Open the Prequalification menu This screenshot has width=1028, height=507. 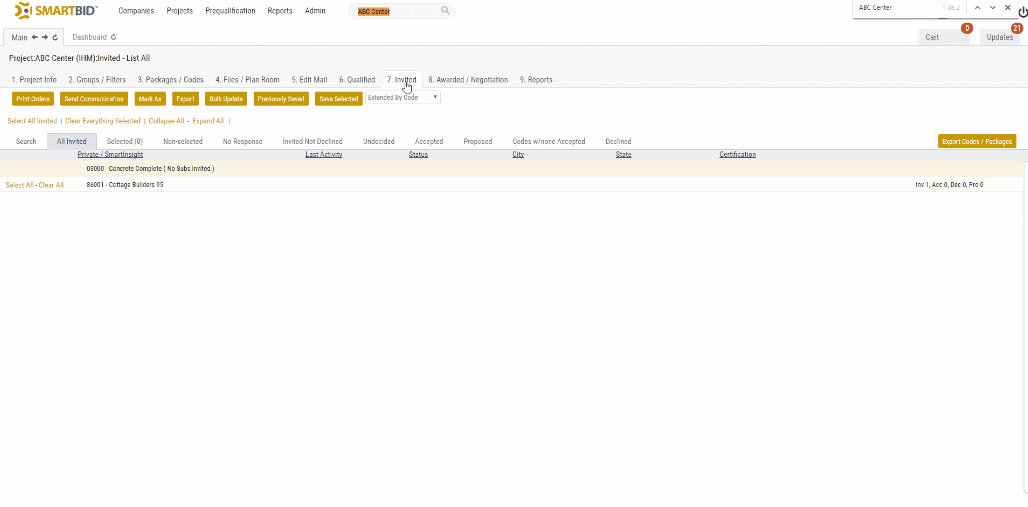click(230, 10)
